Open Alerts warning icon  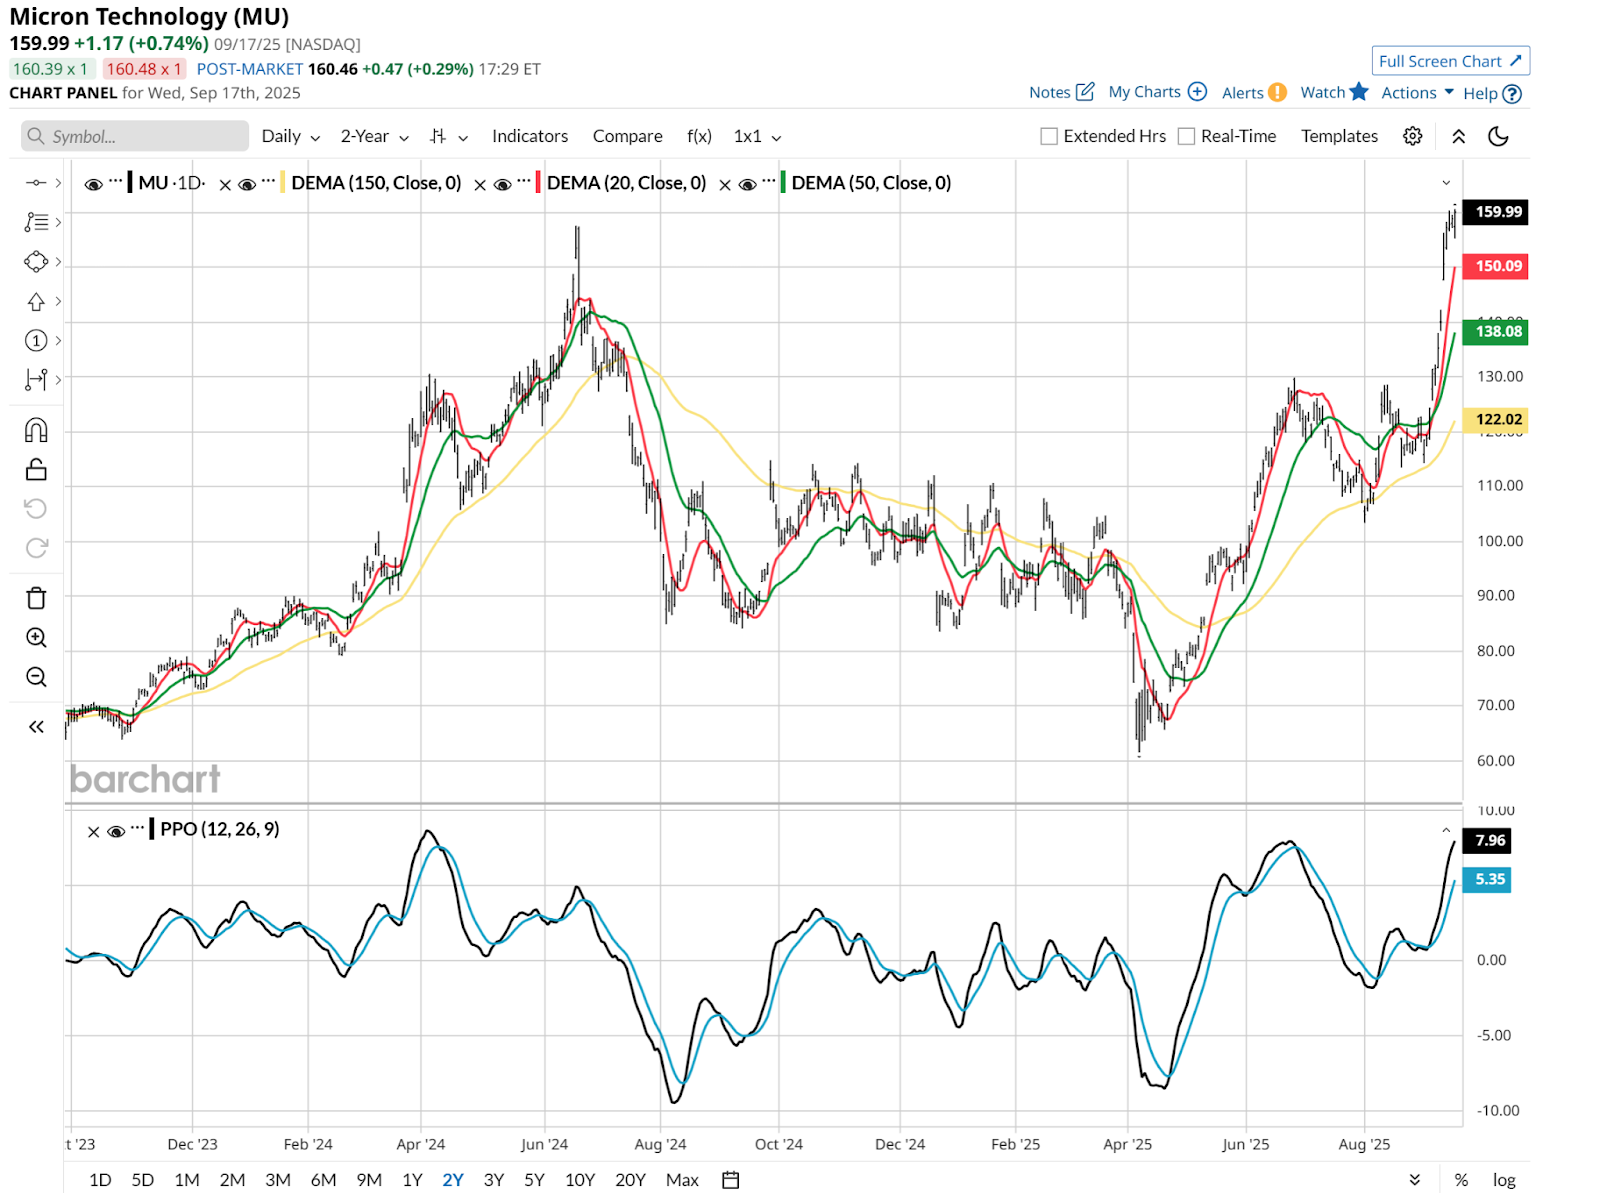[x=1277, y=92]
